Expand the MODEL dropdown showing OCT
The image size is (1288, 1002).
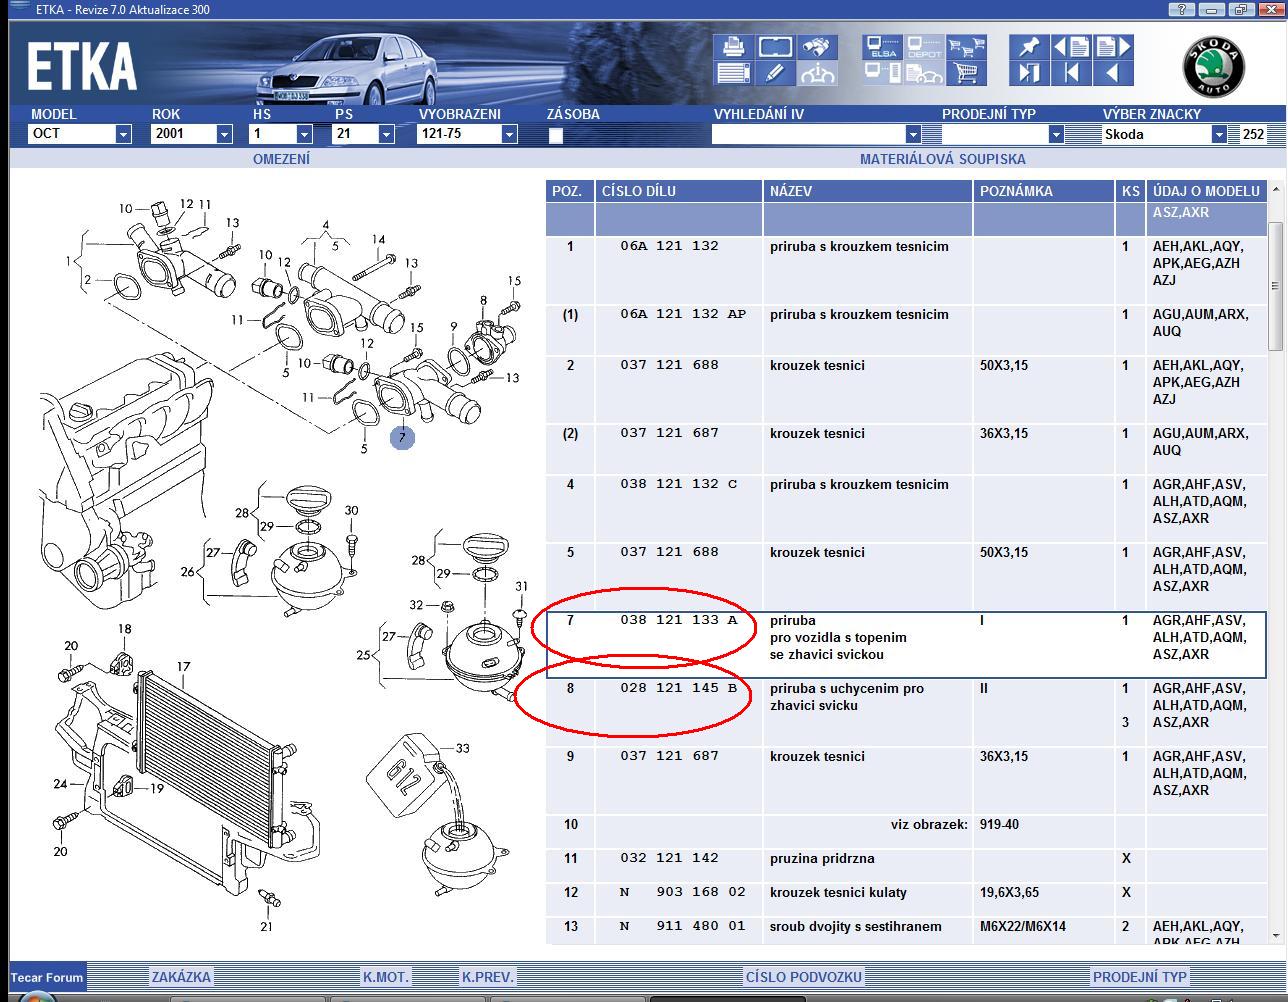click(123, 134)
